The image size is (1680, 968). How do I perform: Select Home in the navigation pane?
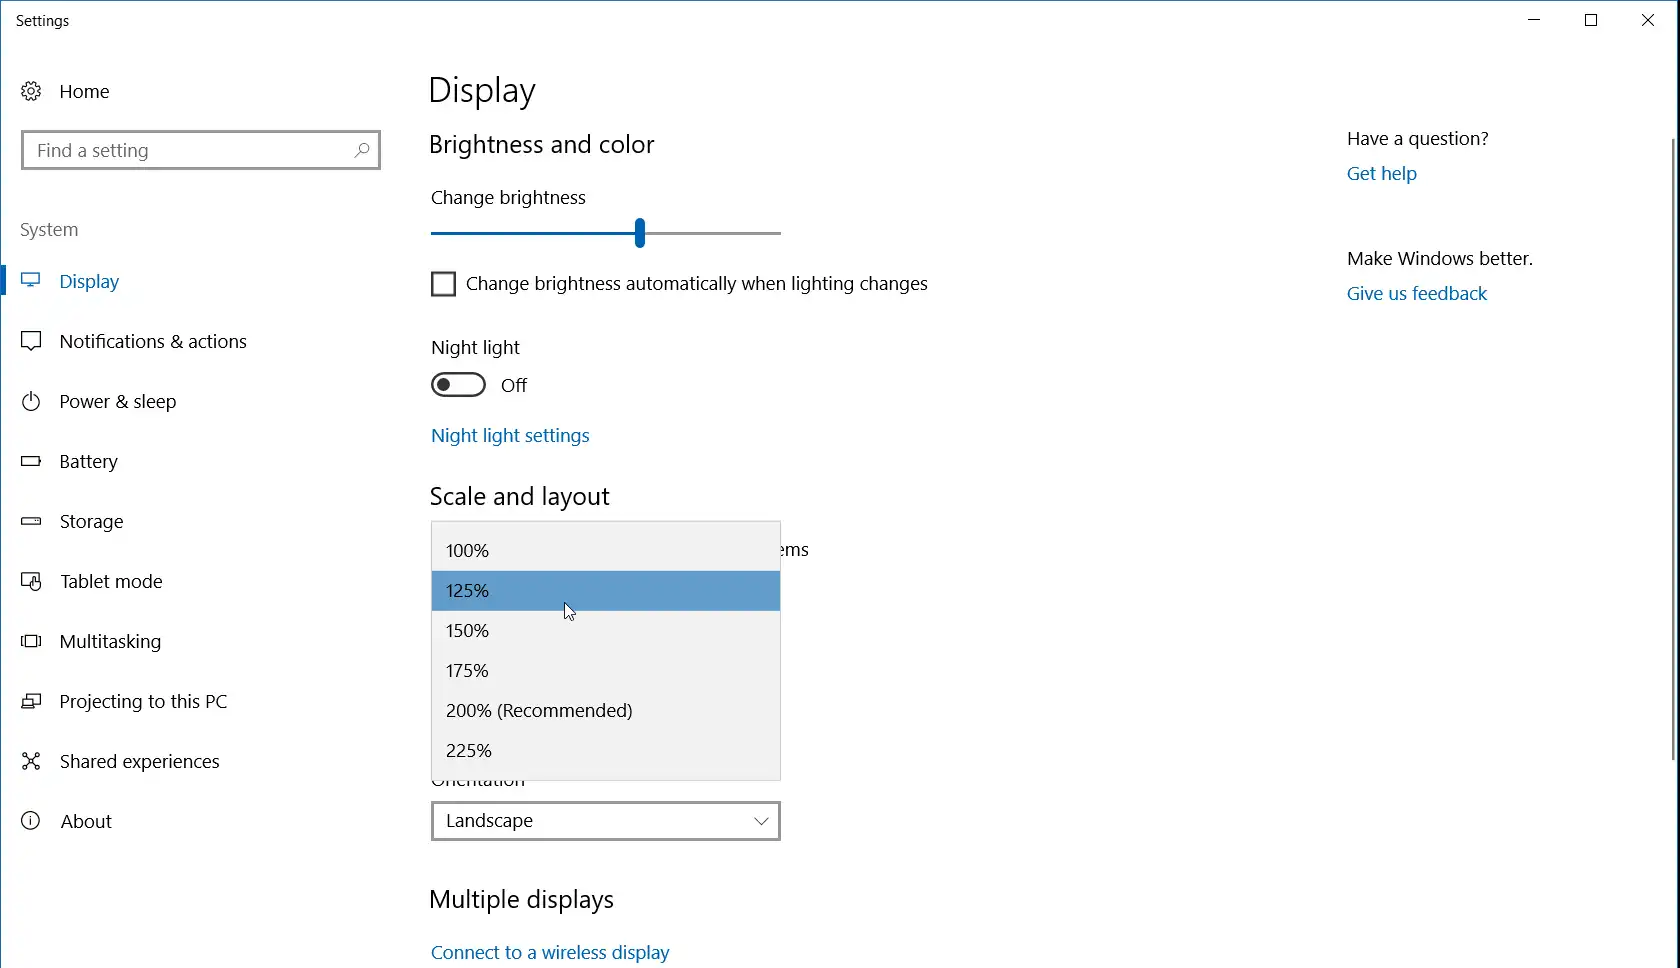(85, 91)
